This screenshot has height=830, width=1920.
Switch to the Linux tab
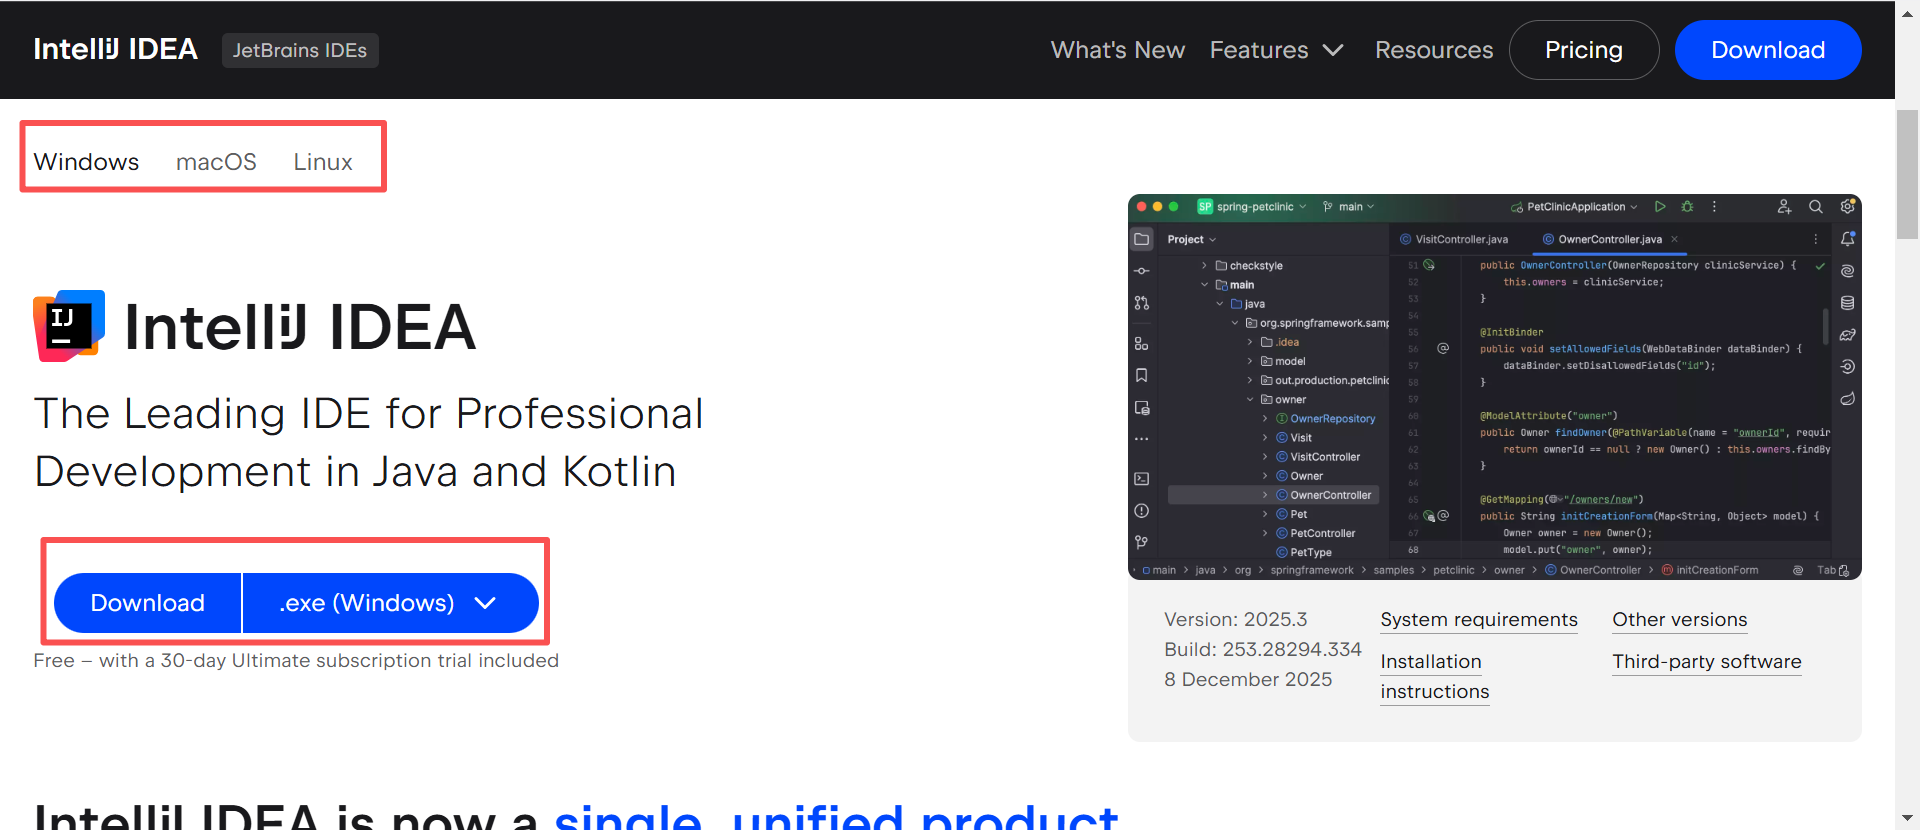(323, 162)
